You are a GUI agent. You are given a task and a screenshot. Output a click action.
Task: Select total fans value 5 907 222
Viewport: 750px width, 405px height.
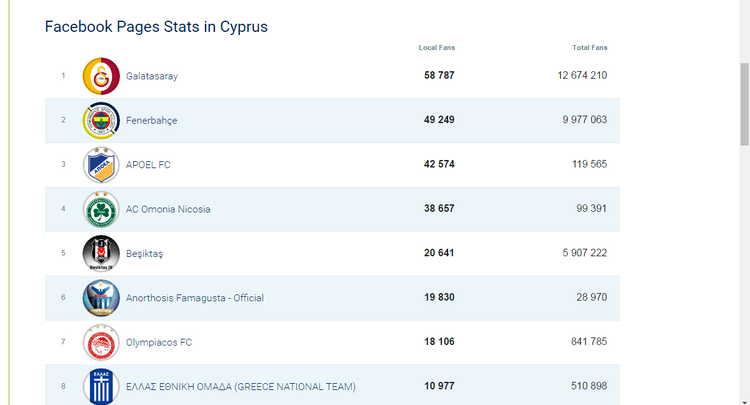click(x=585, y=253)
